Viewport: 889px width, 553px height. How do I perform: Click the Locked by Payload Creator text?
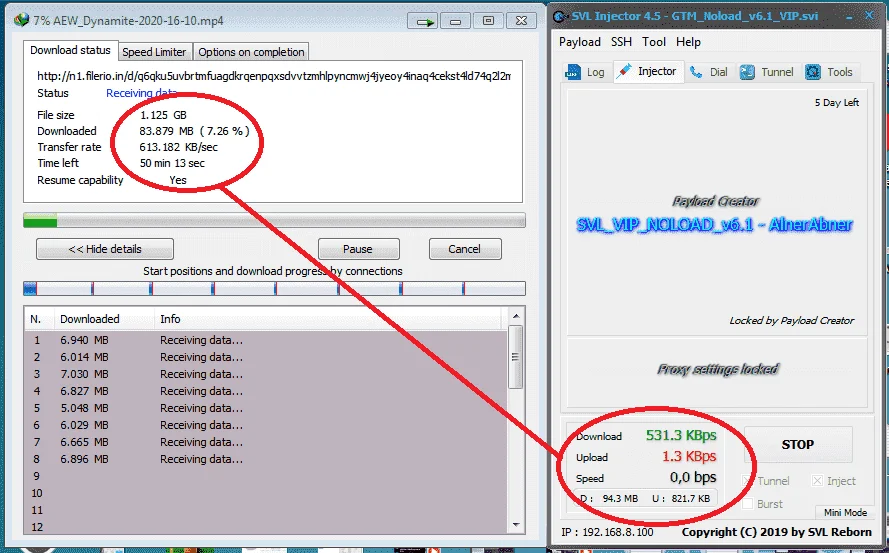(x=791, y=321)
